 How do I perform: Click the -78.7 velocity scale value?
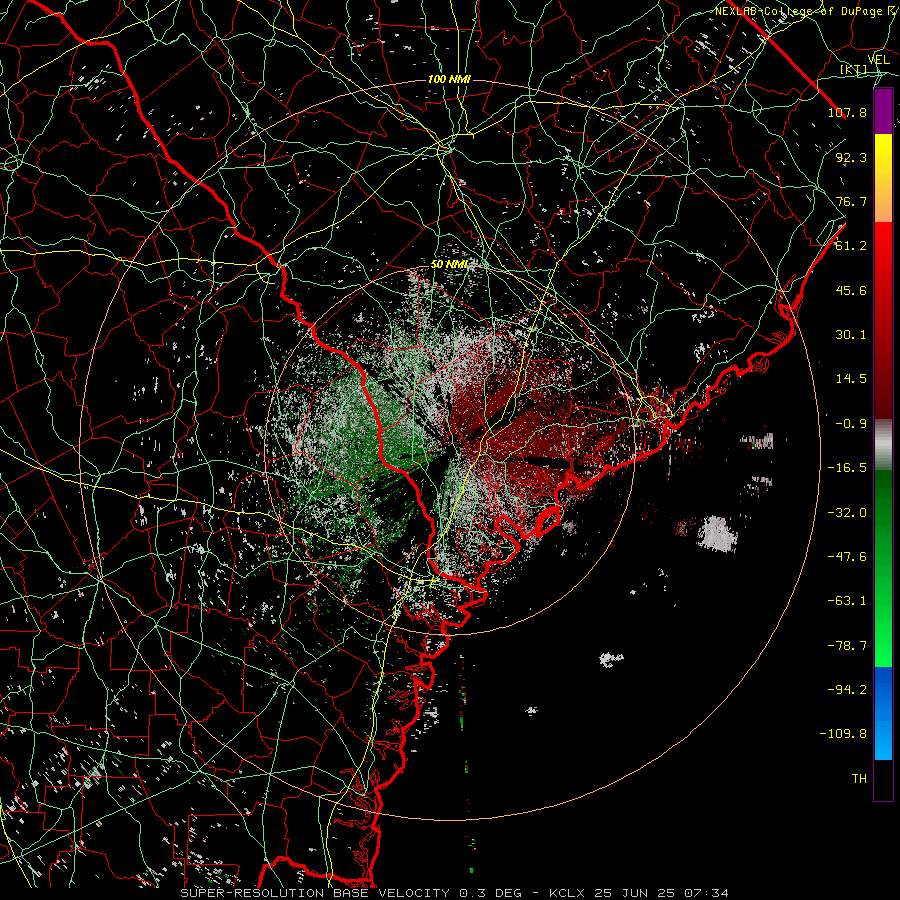(847, 646)
